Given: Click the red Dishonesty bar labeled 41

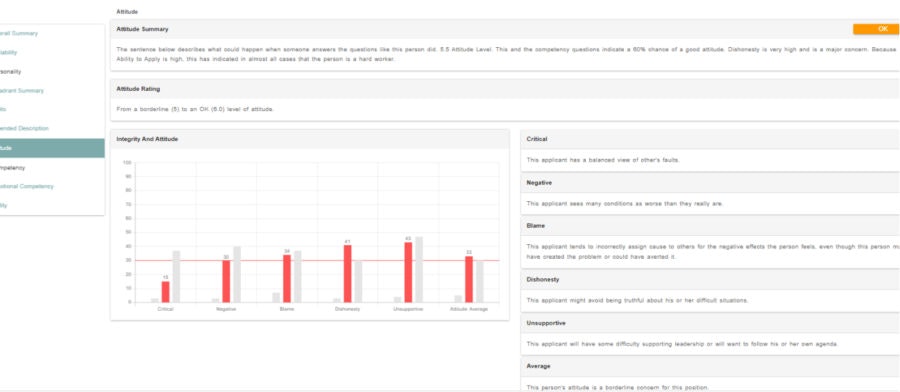Looking at the screenshot, I should [x=347, y=274].
